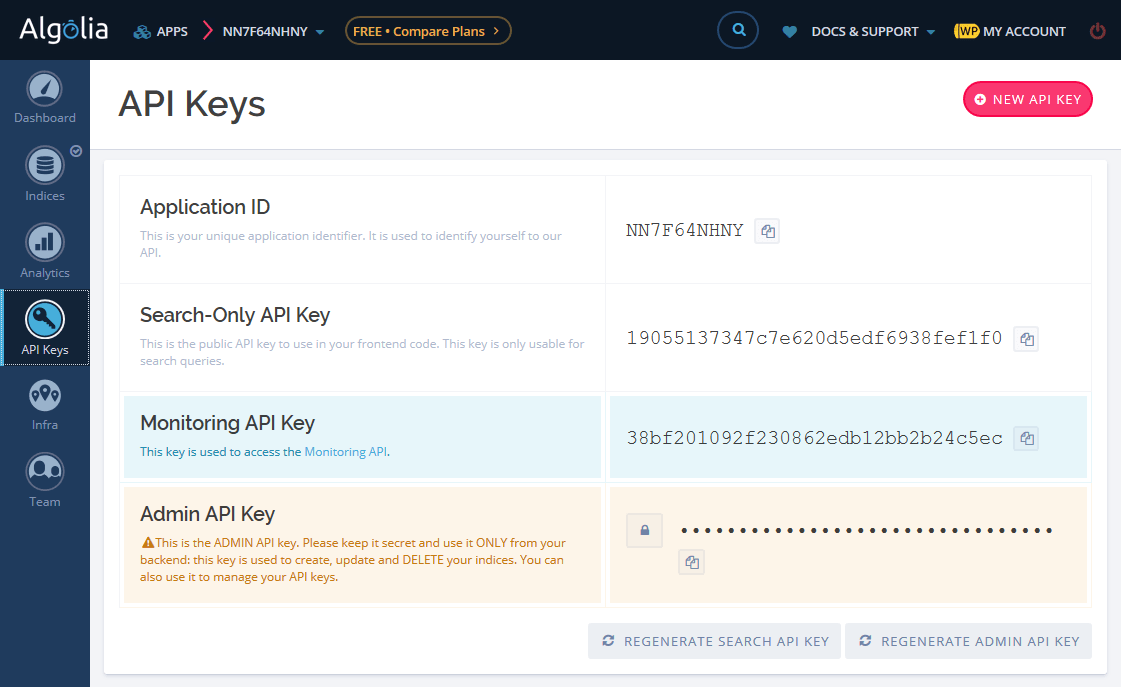Viewport: 1121px width, 687px height.
Task: Open the Apps cubes icon
Action: tap(142, 31)
